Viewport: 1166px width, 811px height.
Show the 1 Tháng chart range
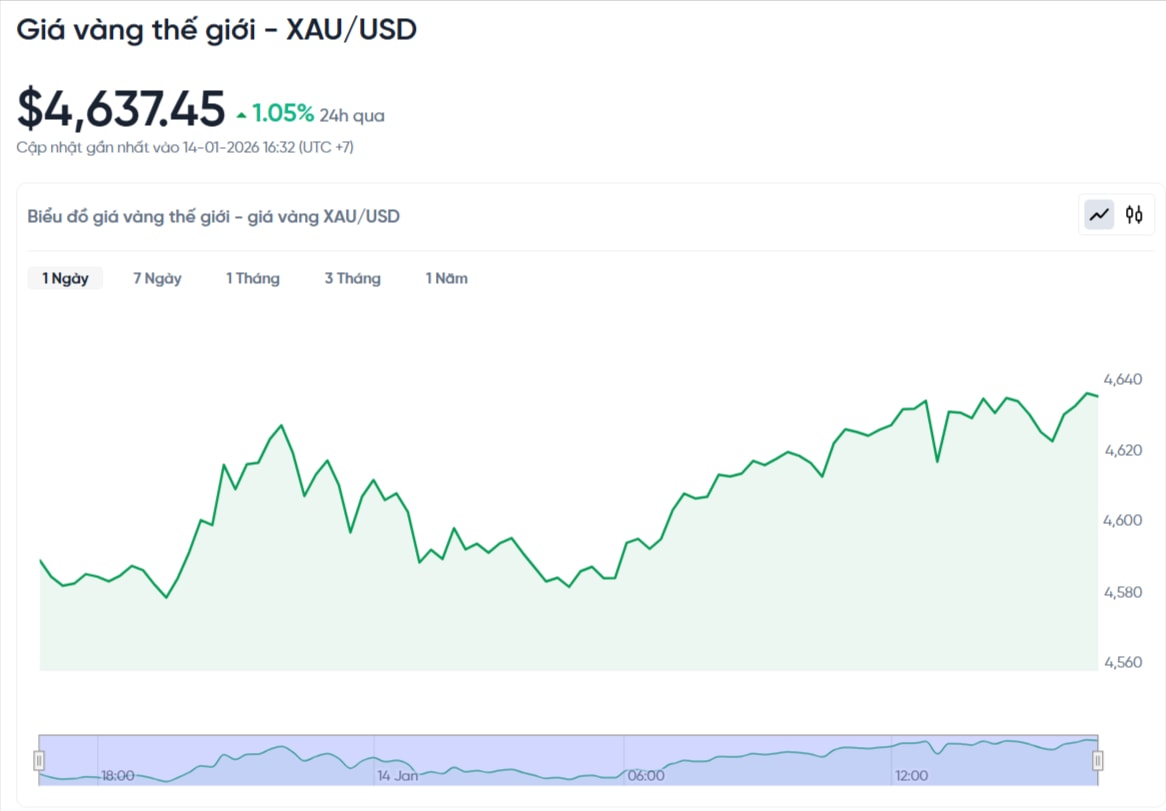coord(252,278)
